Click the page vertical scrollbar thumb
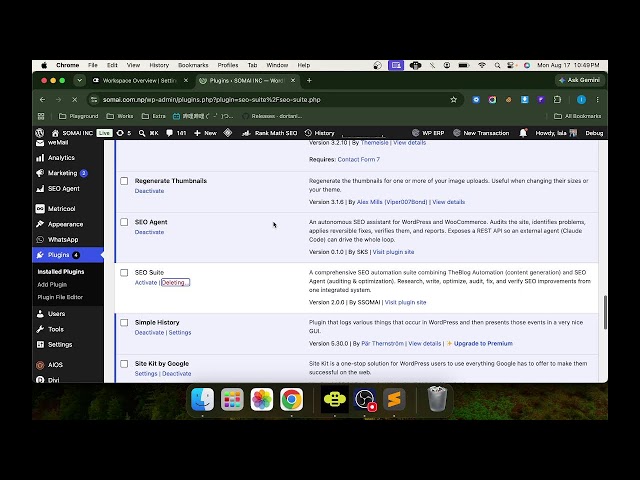 click(605, 312)
